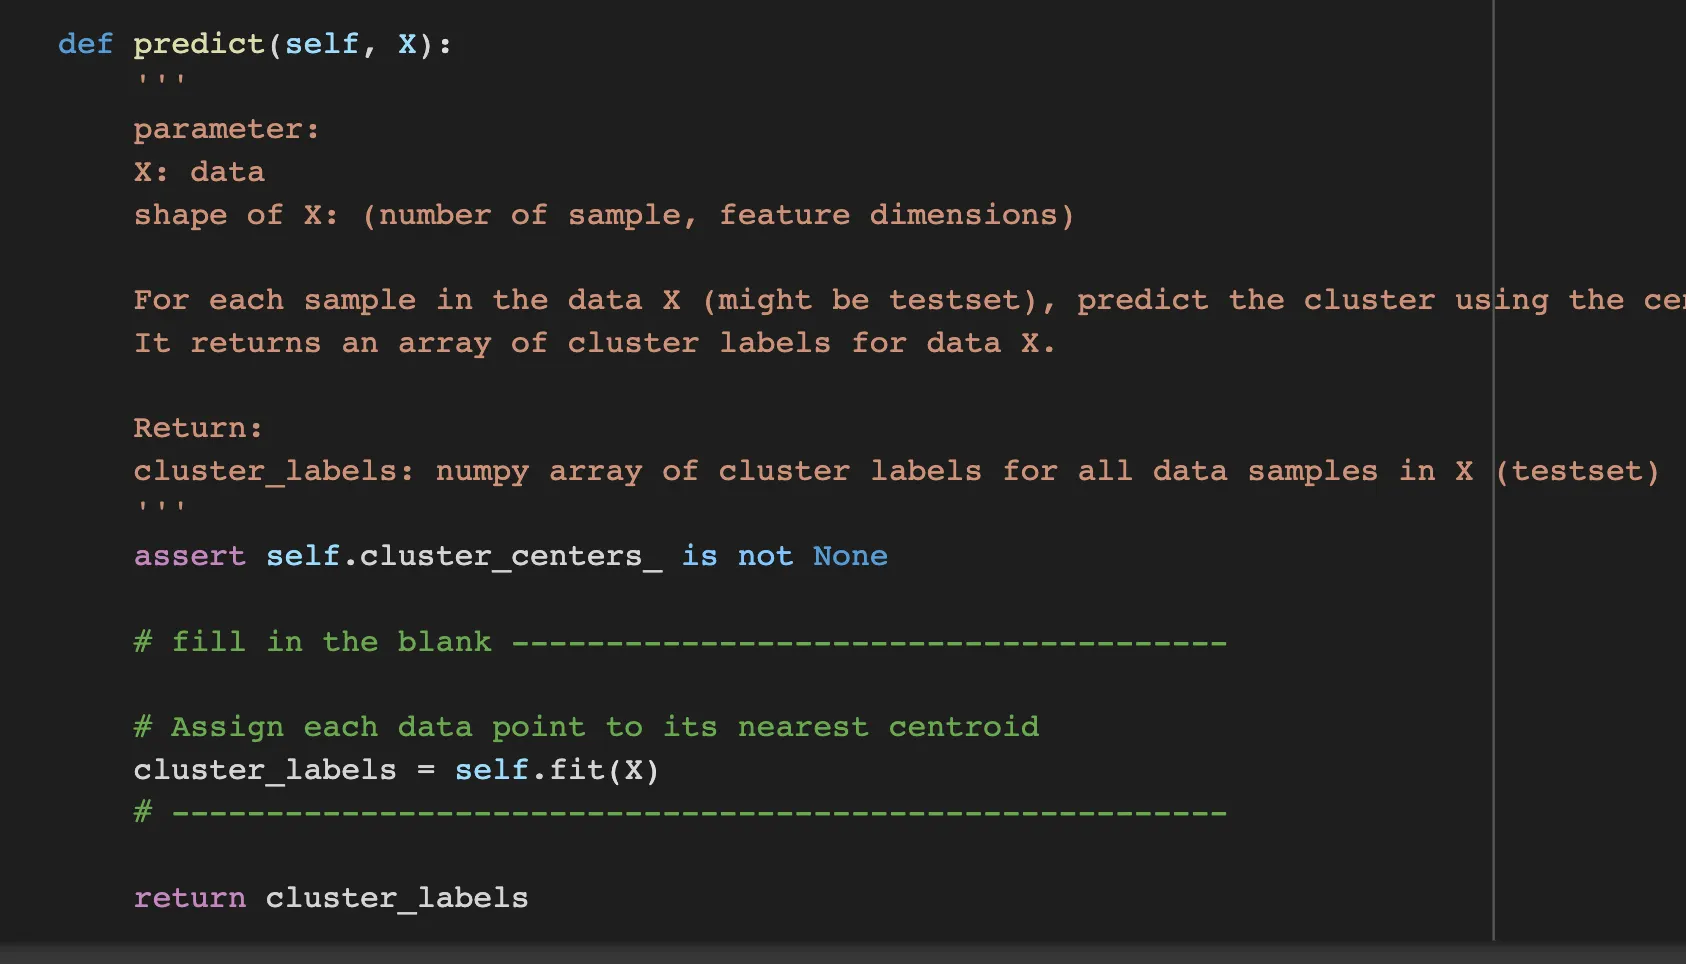The image size is (1686, 964).
Task: Click the predict function name
Action: [x=199, y=44]
